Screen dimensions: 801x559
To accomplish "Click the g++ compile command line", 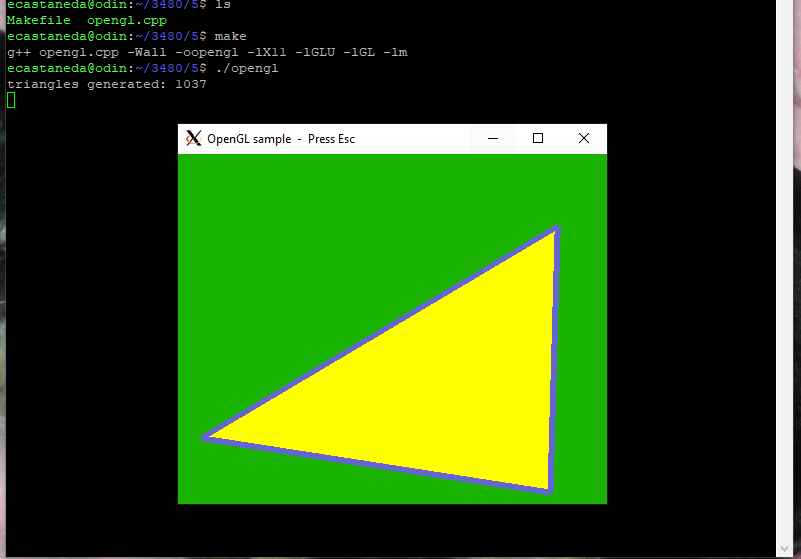I will 207,52.
